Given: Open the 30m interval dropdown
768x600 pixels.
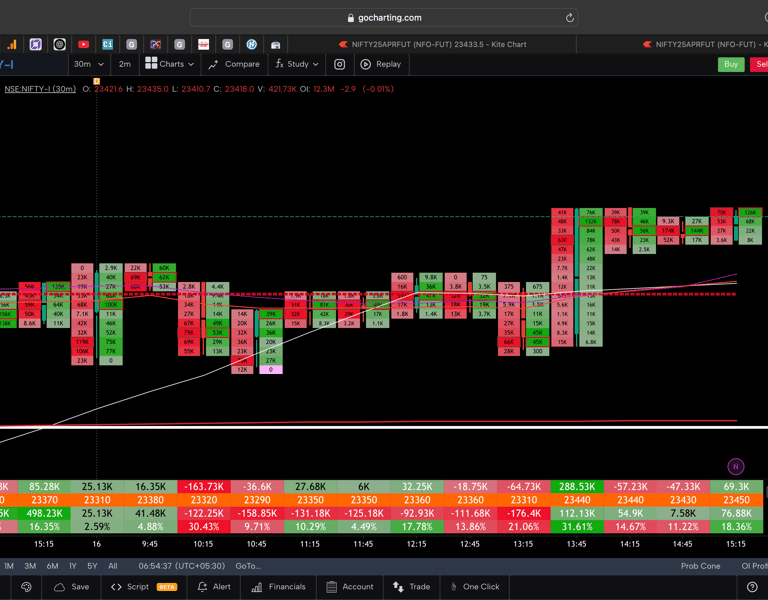Looking at the screenshot, I should [x=89, y=64].
